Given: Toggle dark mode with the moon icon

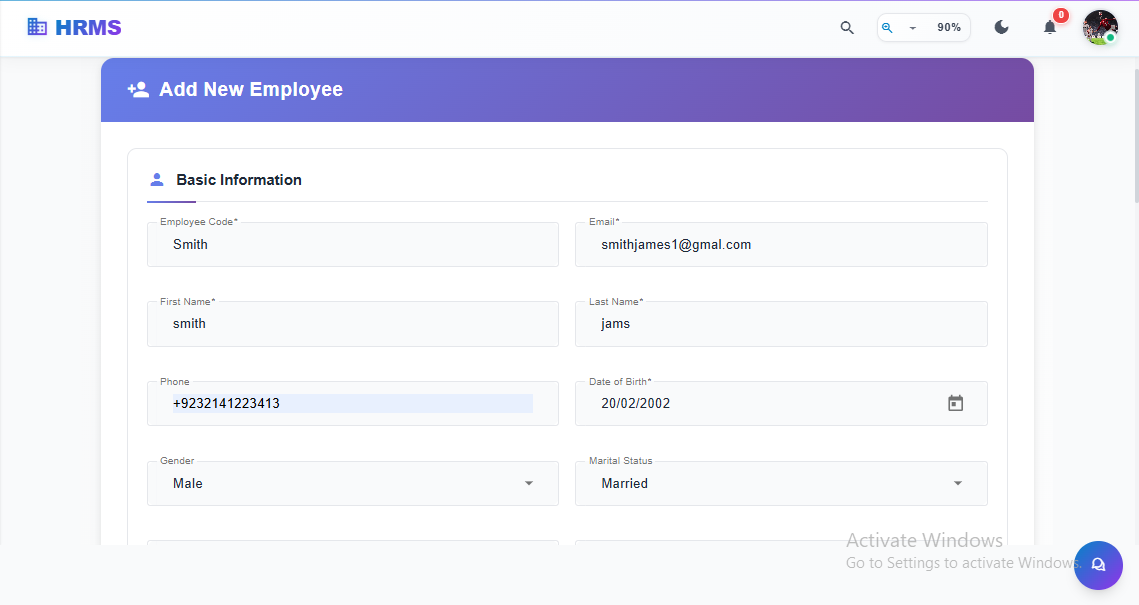Looking at the screenshot, I should (1002, 28).
